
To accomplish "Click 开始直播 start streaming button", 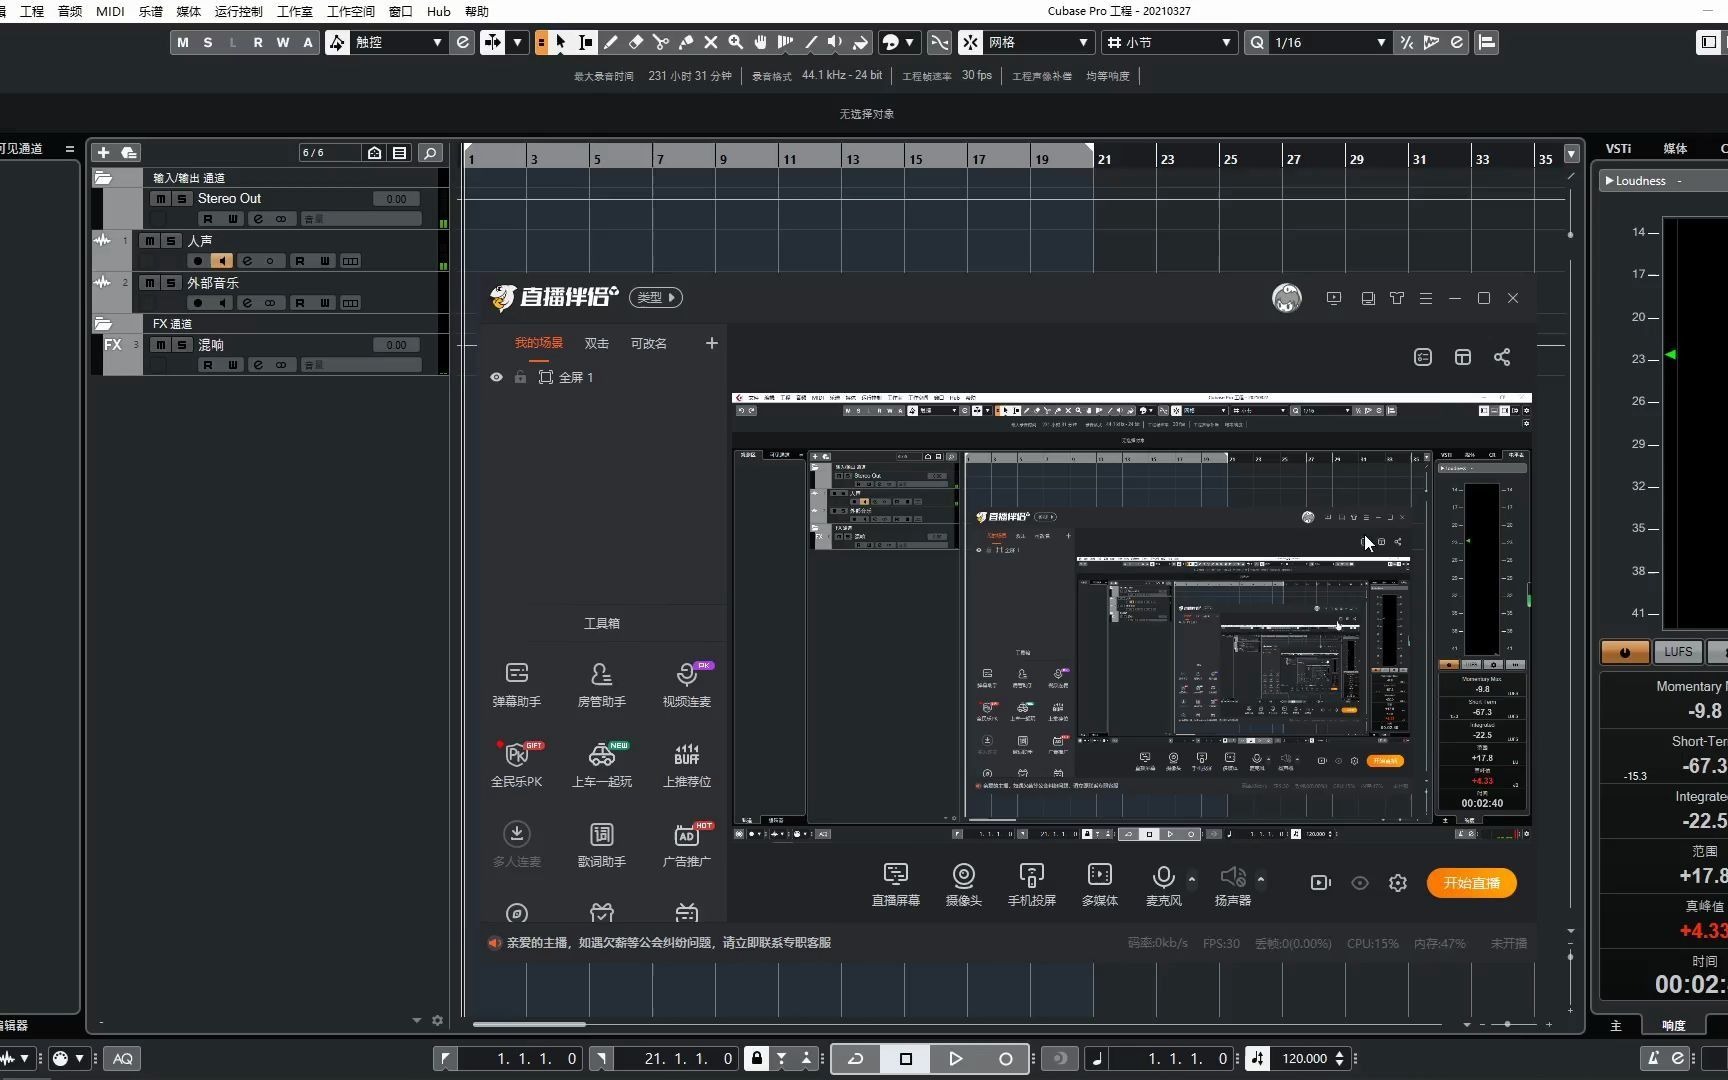I will coord(1471,883).
